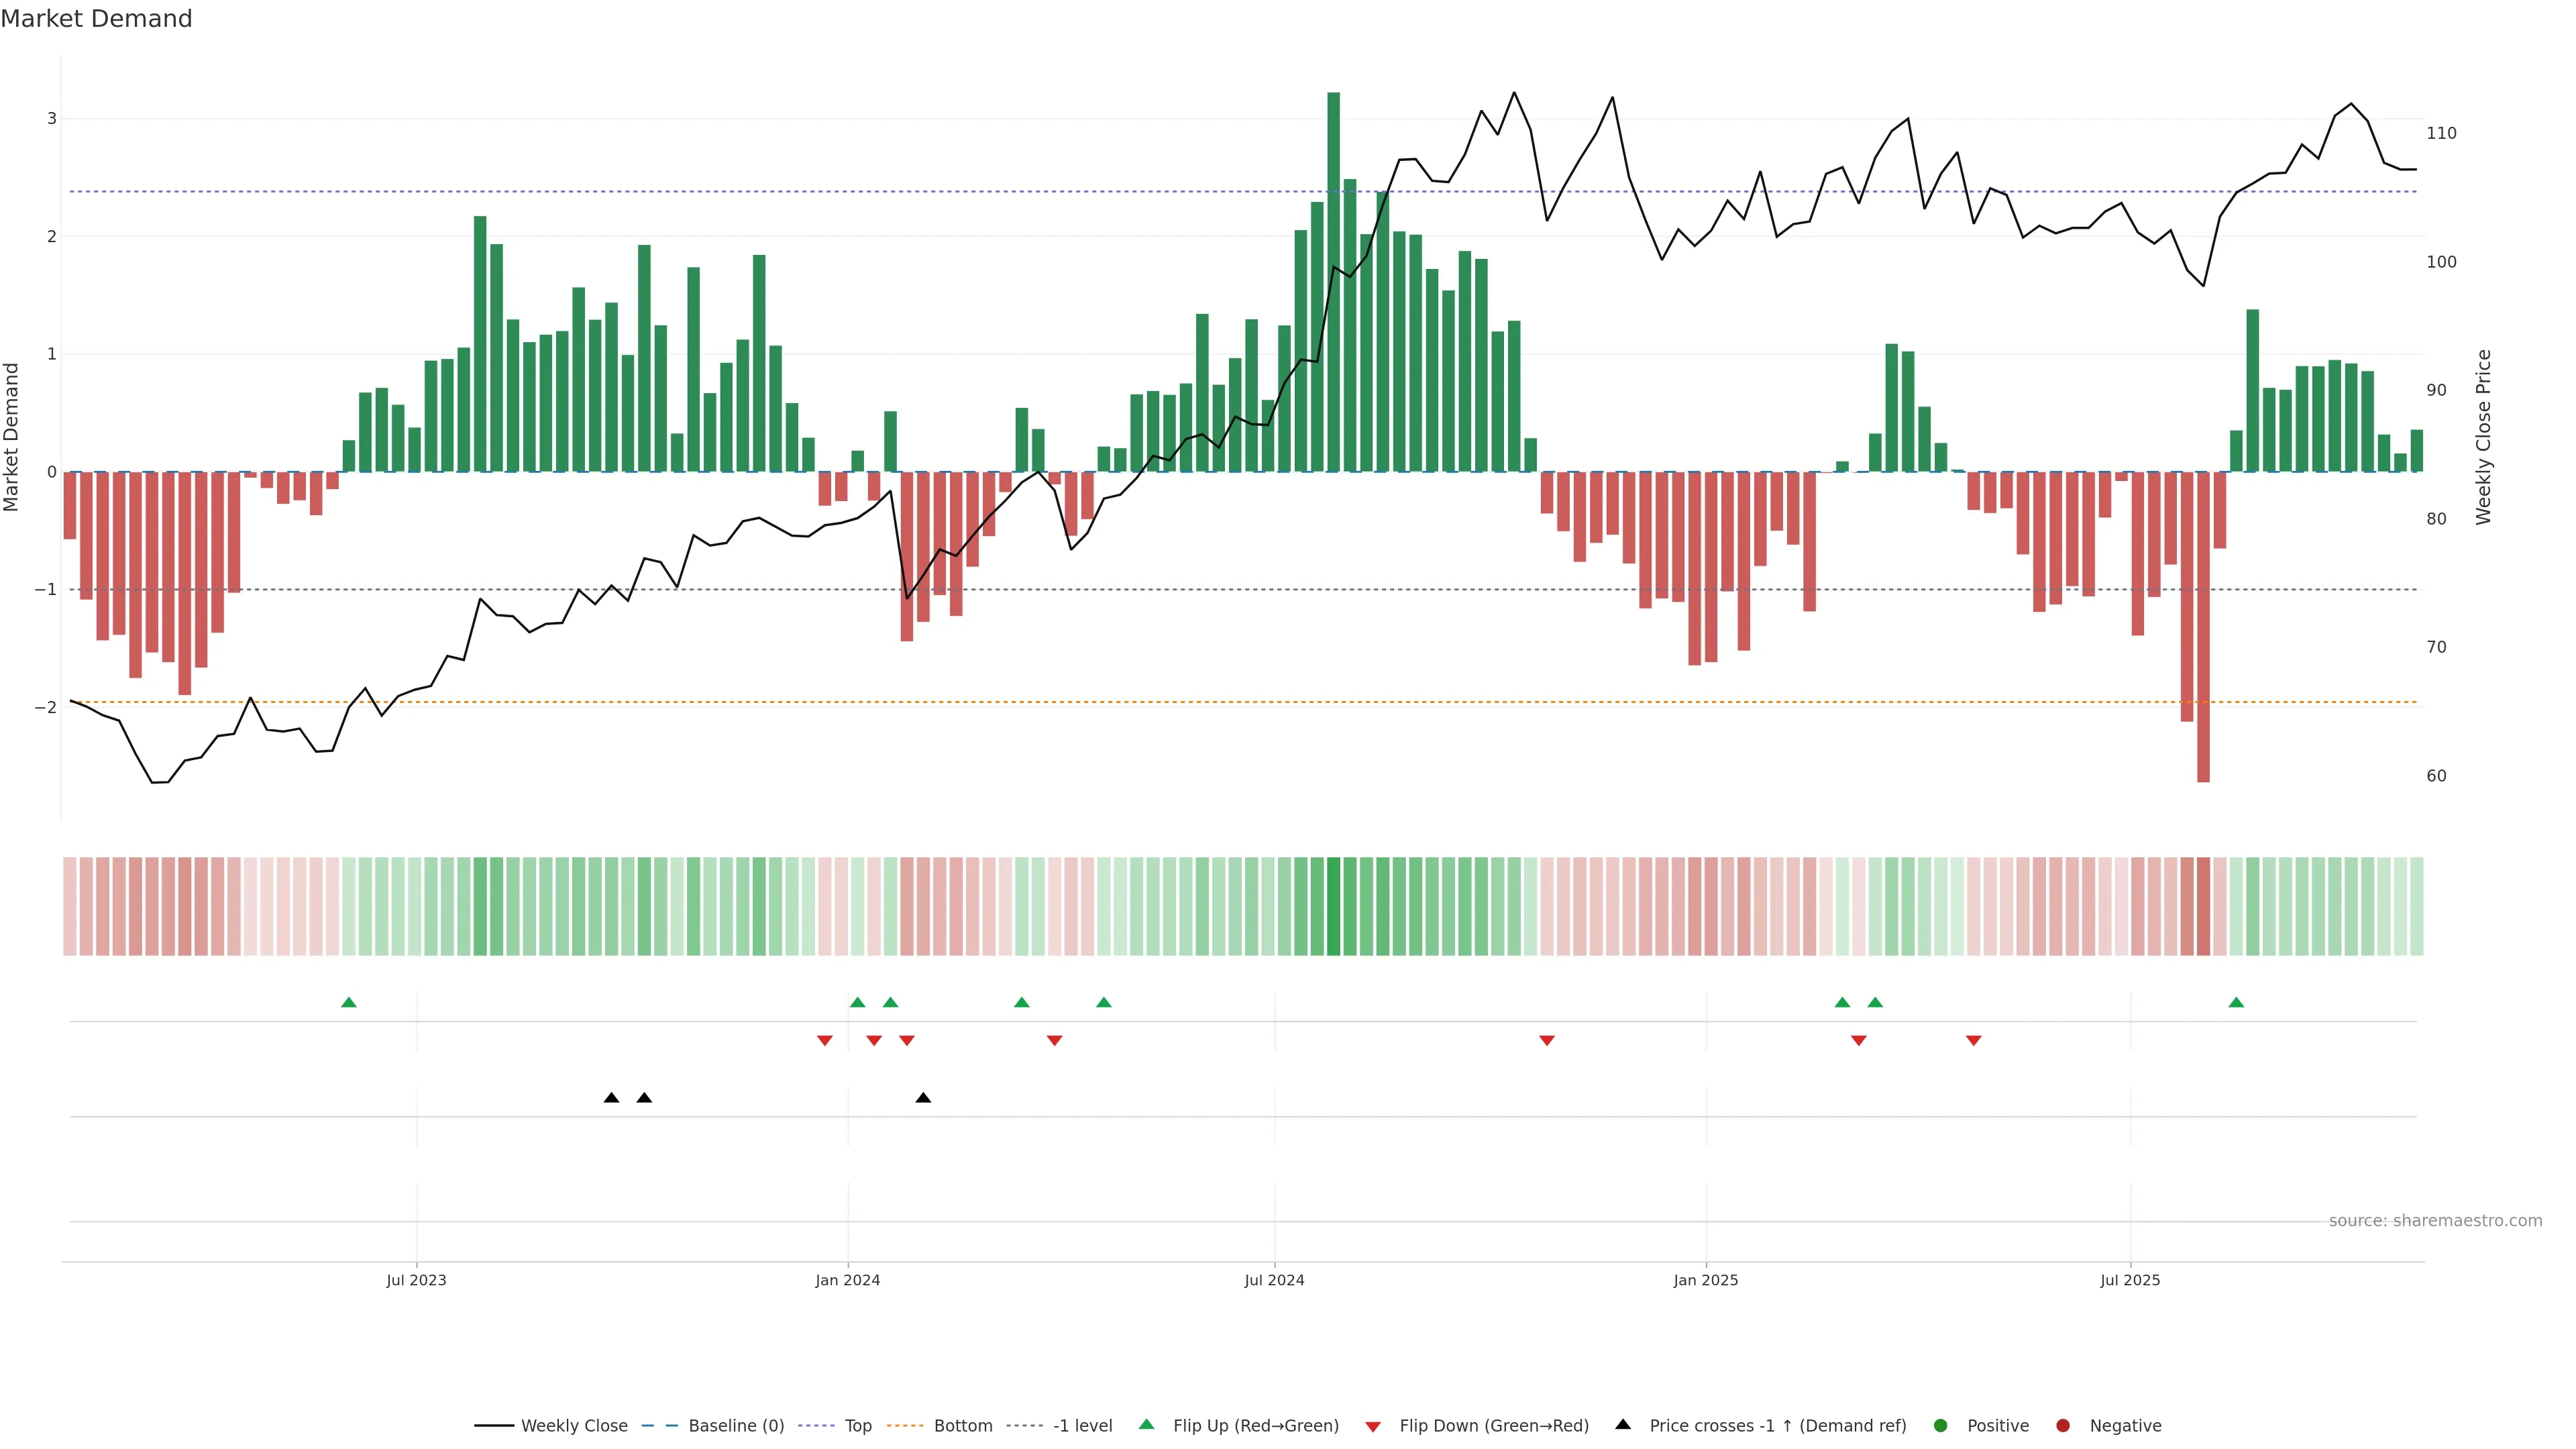The image size is (2576, 1449).
Task: Click the first green Flip Up marker before Jul 2023
Action: click(x=349, y=1003)
